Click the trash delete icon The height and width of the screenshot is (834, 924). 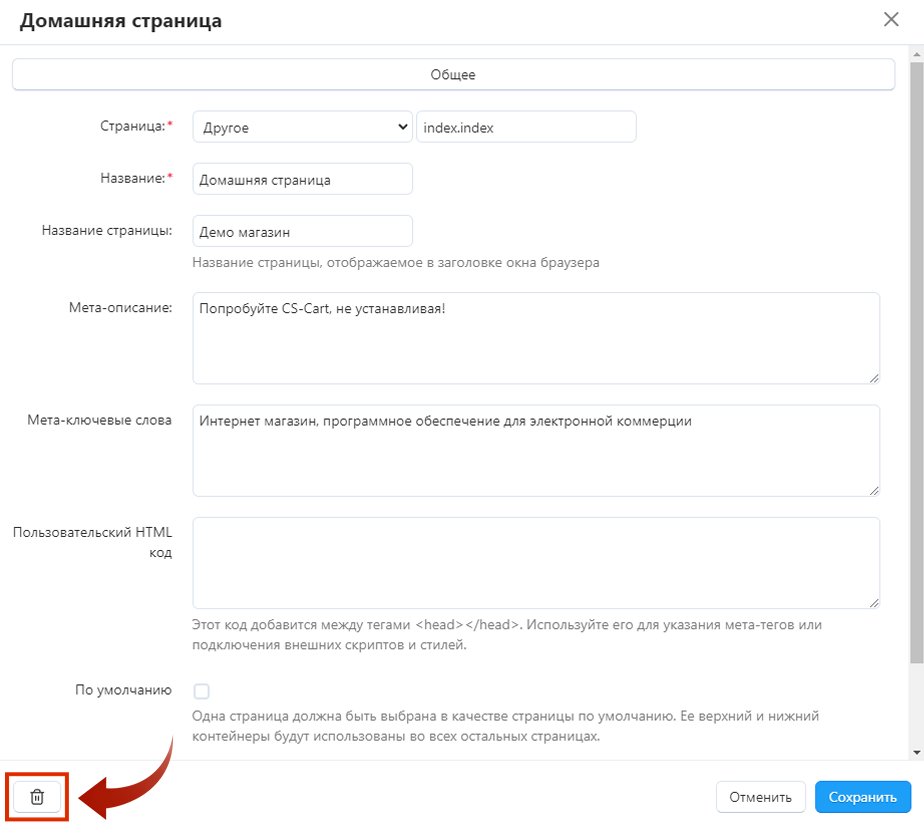[x=37, y=797]
